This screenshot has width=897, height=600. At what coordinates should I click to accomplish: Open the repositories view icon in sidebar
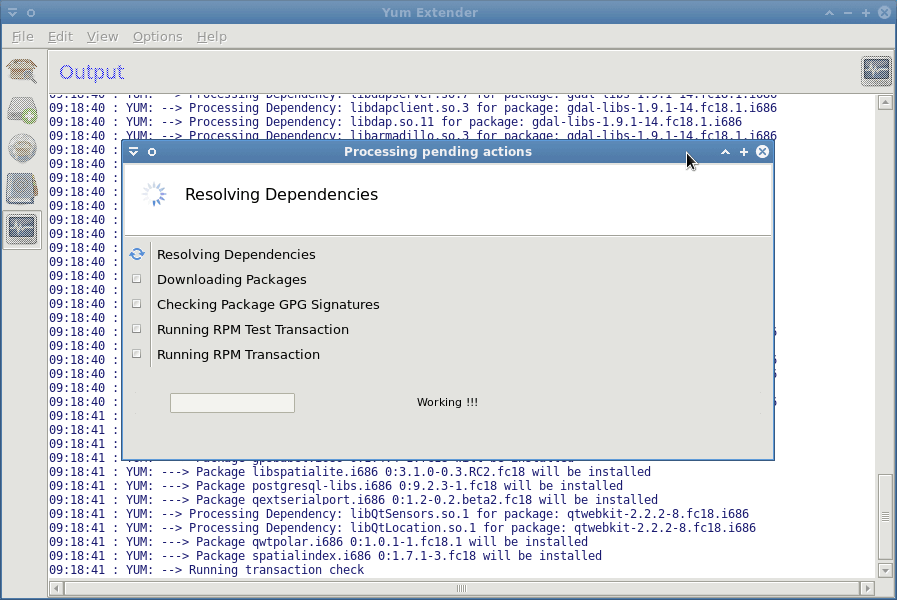(x=22, y=148)
